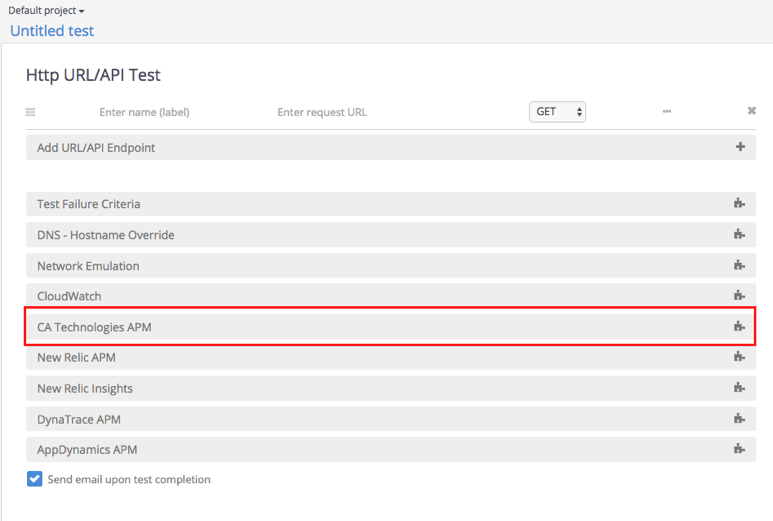Viewport: 773px width, 521px height.
Task: Click the puzzle icon for Test Failure Criteria
Action: [x=739, y=204]
